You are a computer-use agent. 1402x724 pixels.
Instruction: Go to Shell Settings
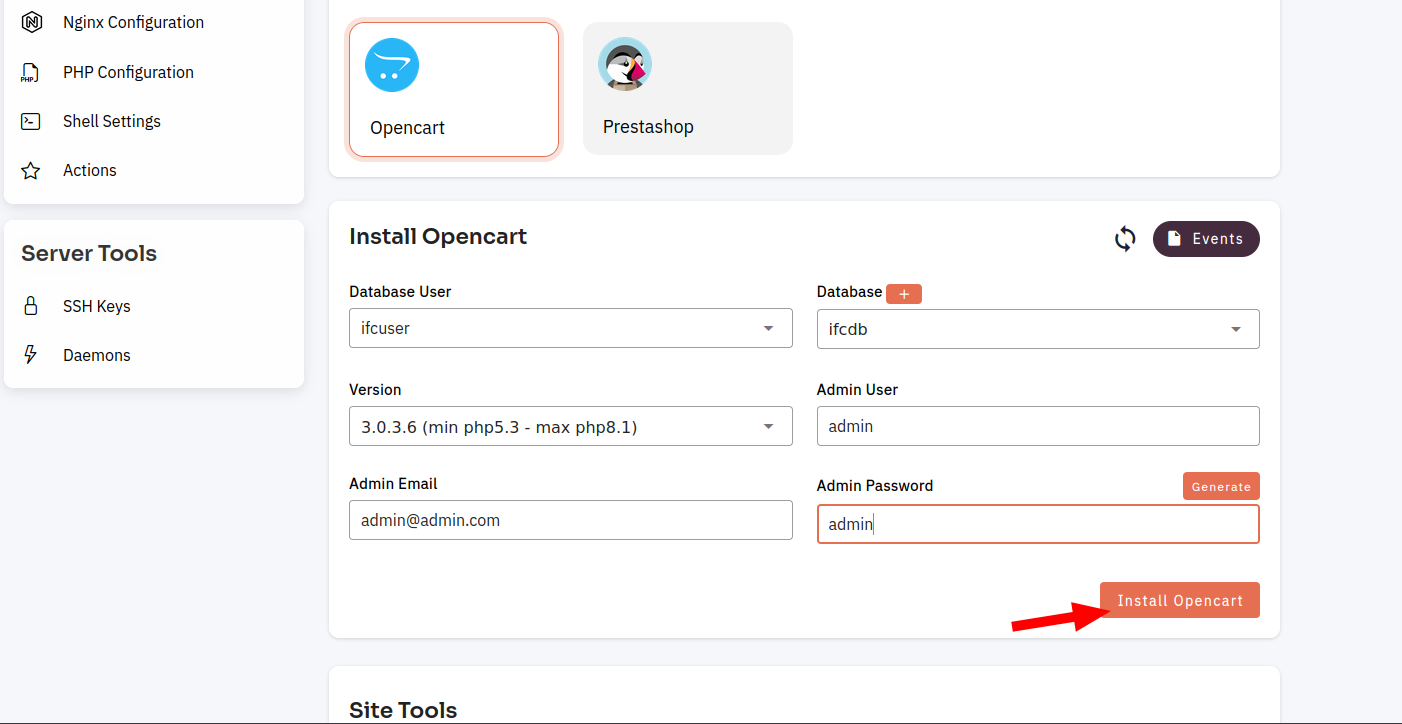tap(112, 121)
